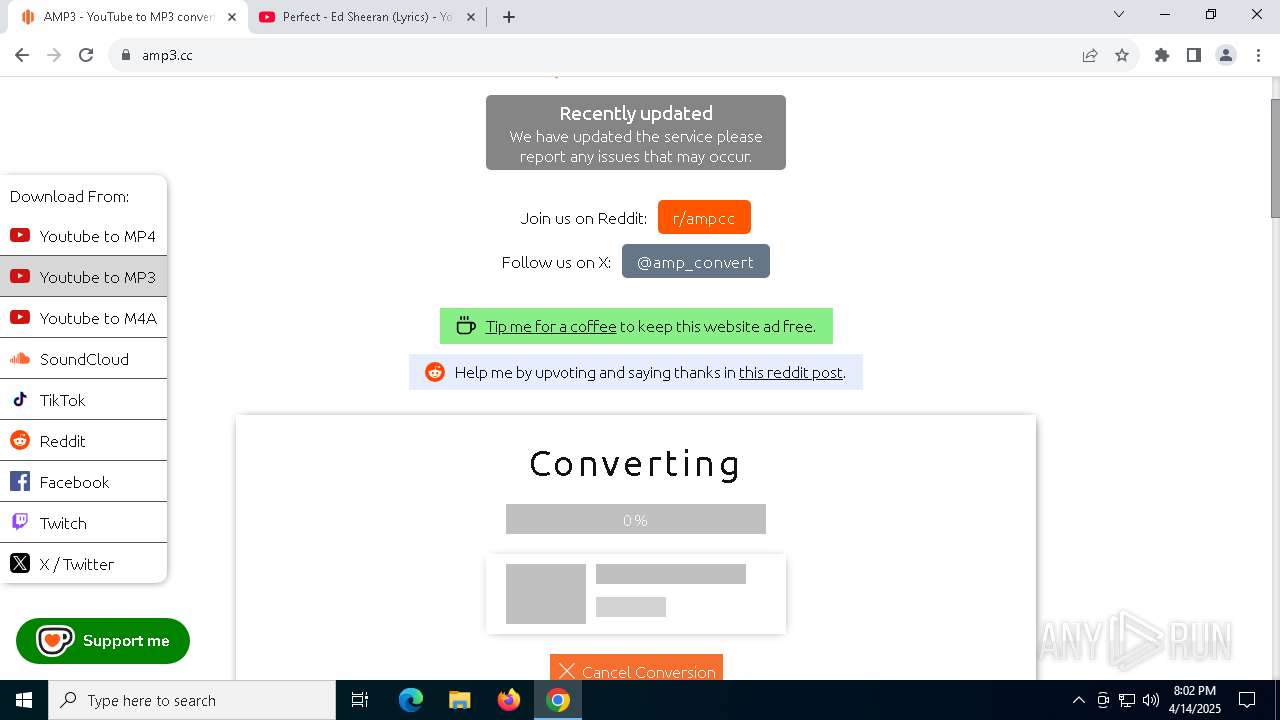Image resolution: width=1280 pixels, height=720 pixels.
Task: Select Reddit in Download From list
Action: point(83,441)
